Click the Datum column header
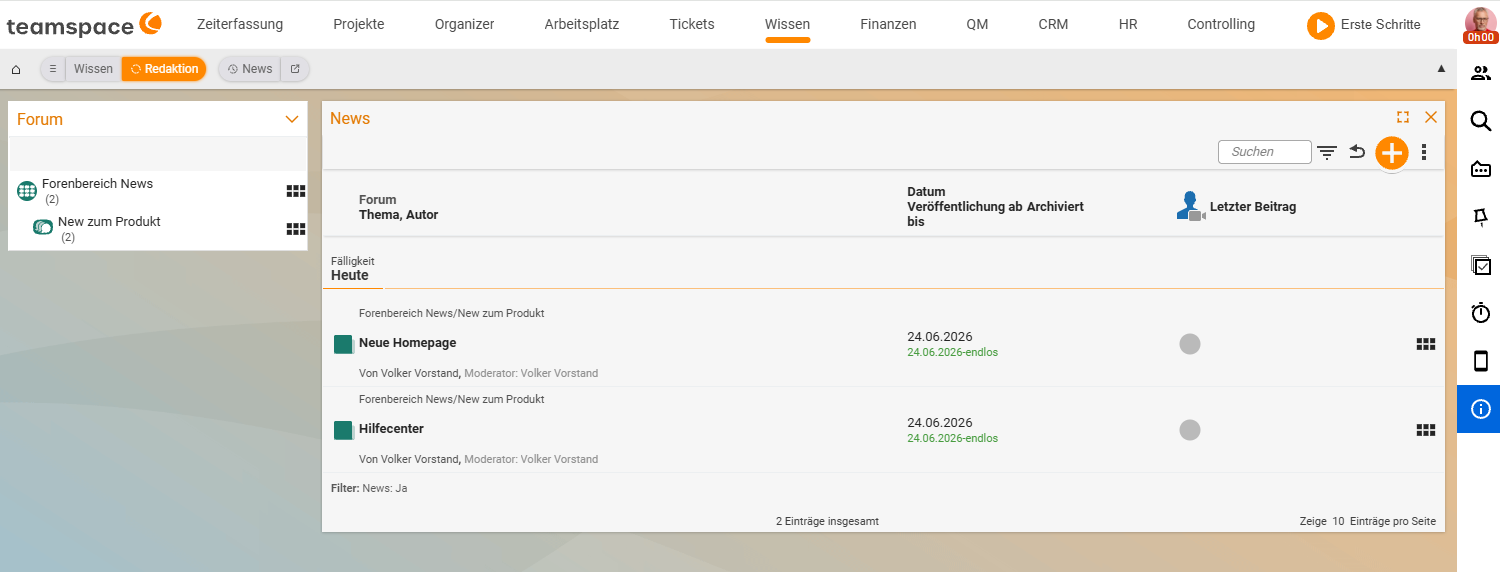 [x=926, y=192]
